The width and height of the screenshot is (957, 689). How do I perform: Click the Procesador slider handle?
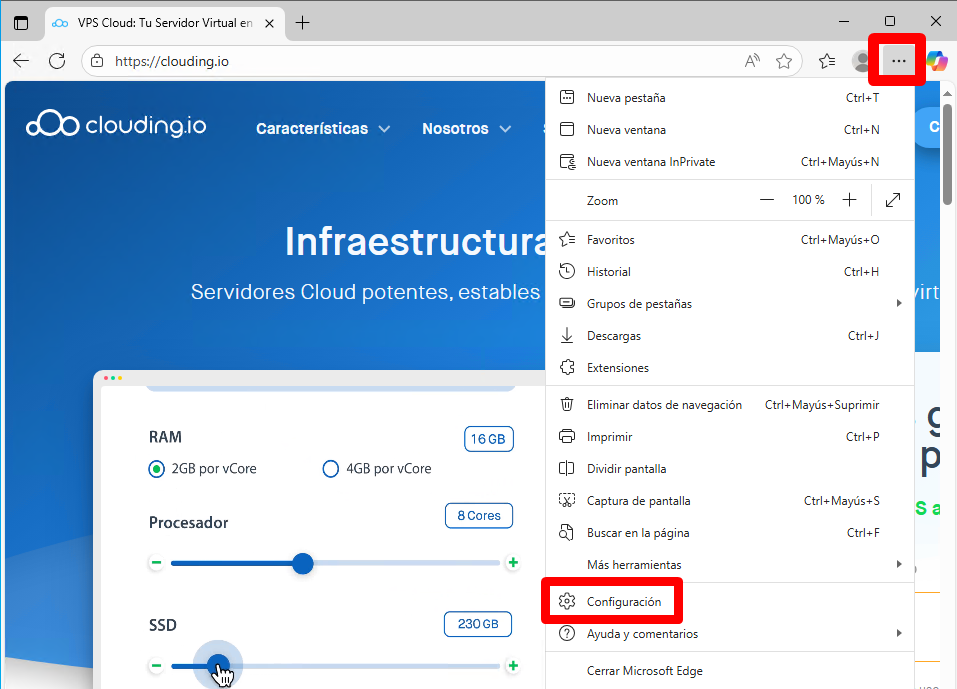(303, 564)
